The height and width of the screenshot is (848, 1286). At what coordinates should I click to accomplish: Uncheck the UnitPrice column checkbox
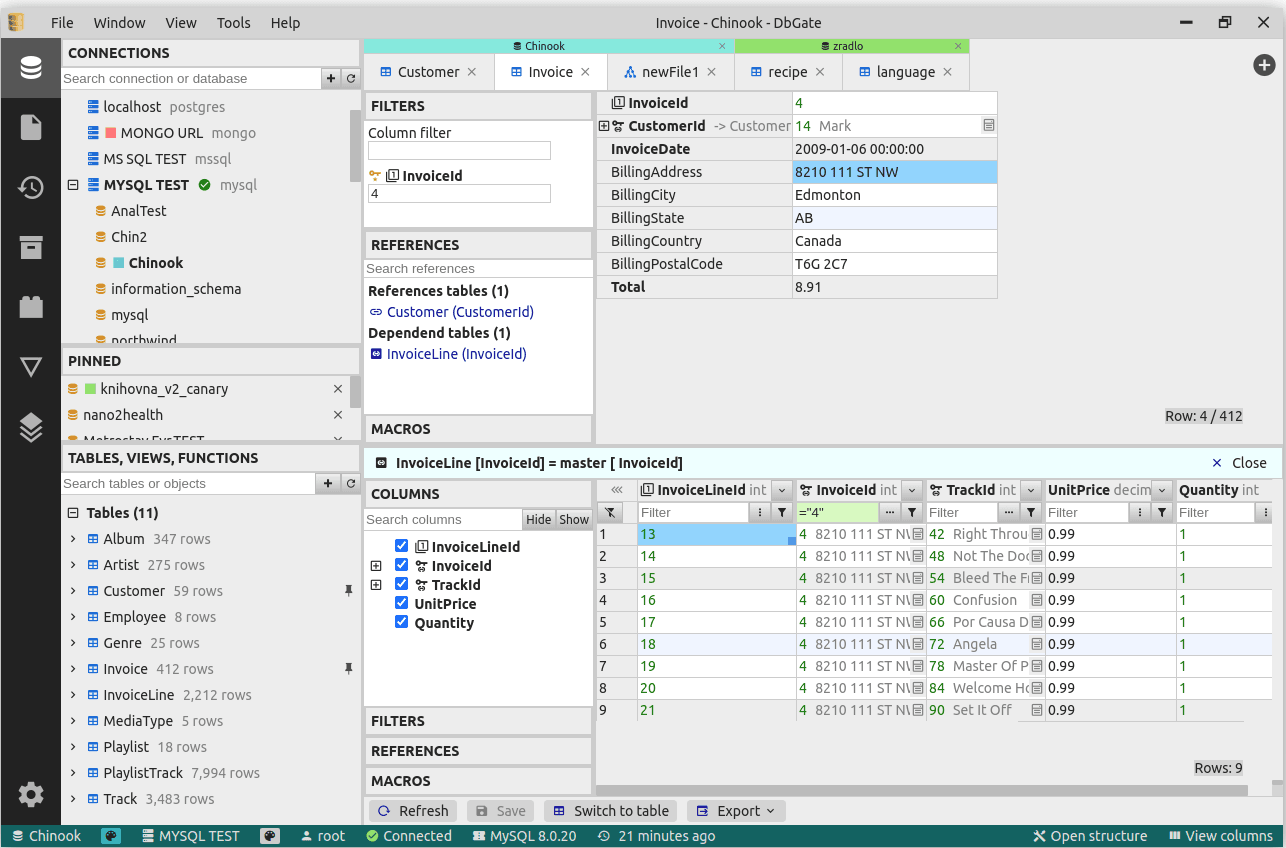[x=401, y=603]
